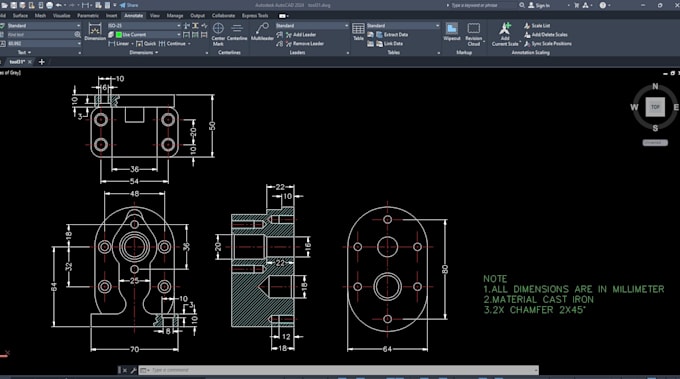Viewport: 680px width, 379px height.
Task: Switch to the Collaborate ribbon tab
Action: pos(223,16)
